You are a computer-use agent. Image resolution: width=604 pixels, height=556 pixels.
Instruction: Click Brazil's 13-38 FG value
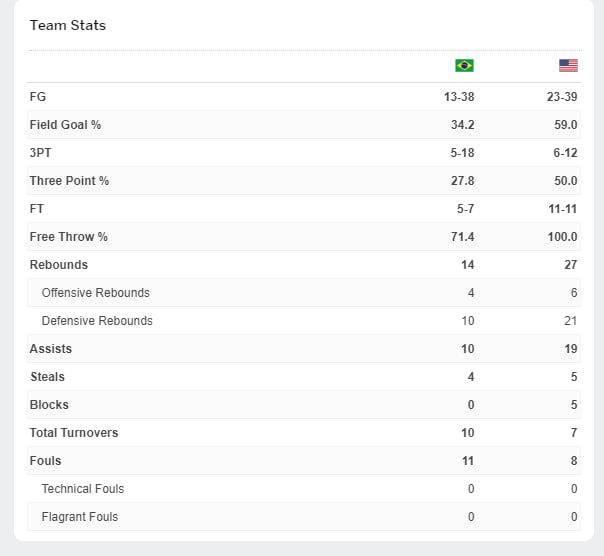[458, 97]
